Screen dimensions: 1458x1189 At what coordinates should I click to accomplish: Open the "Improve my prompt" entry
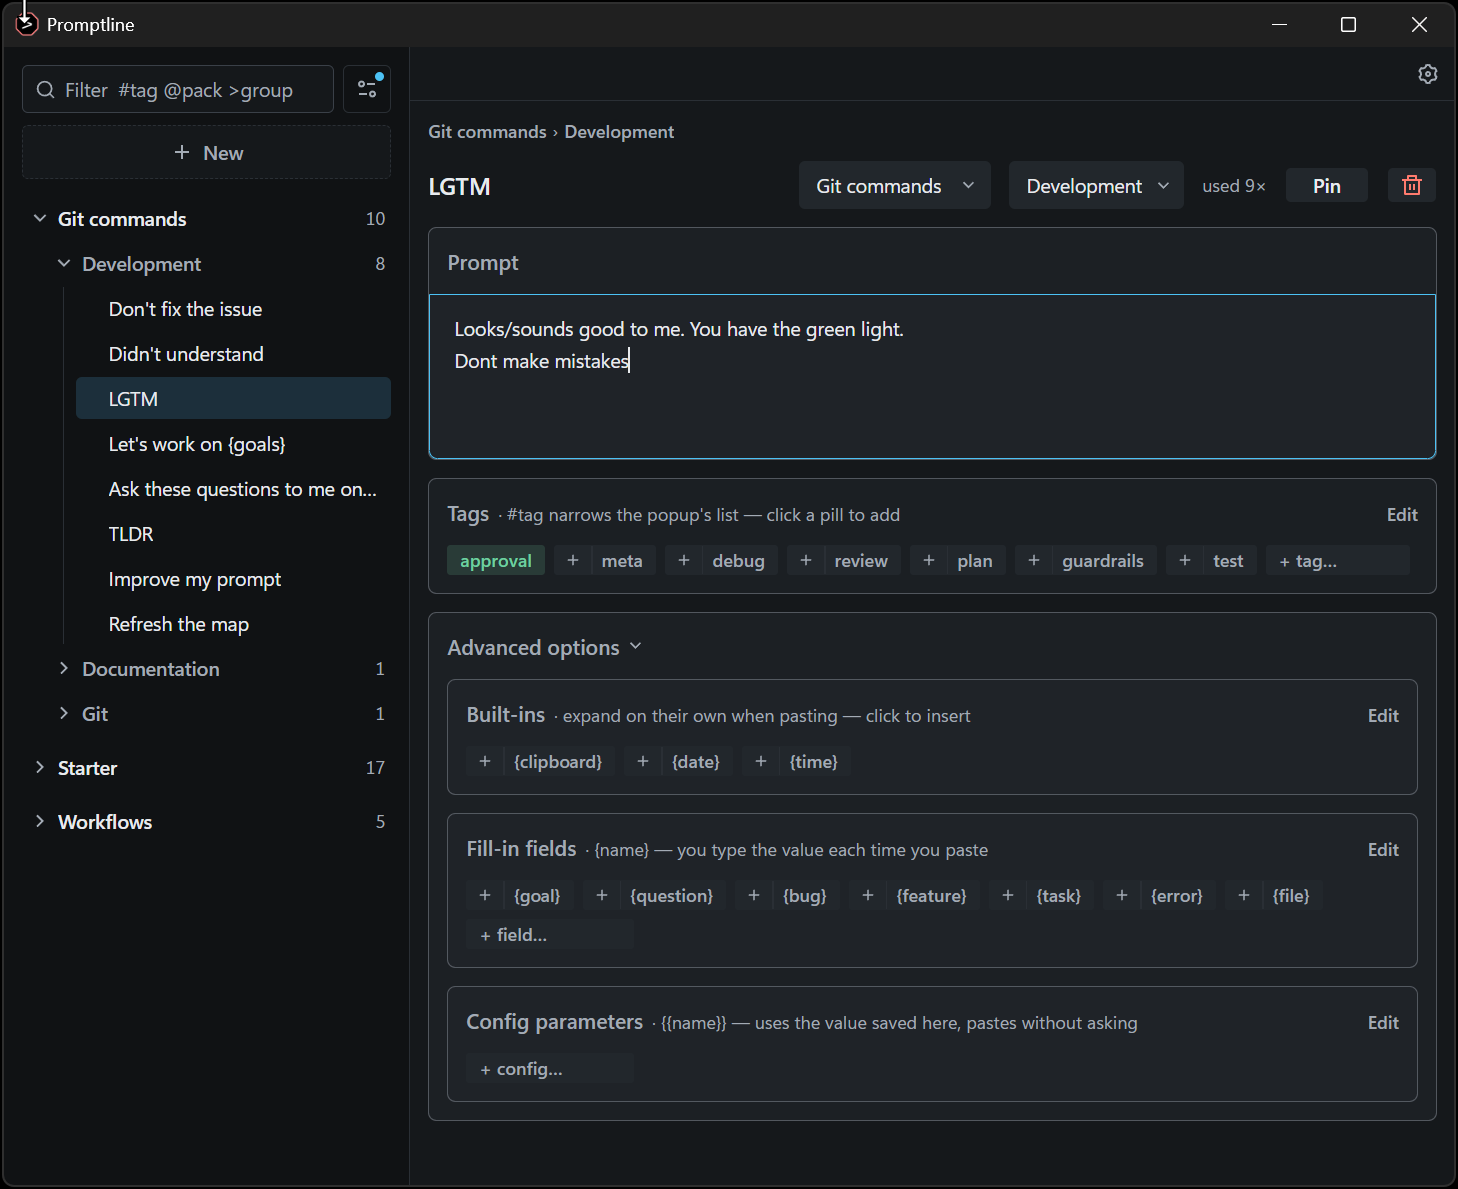[x=233, y=579]
